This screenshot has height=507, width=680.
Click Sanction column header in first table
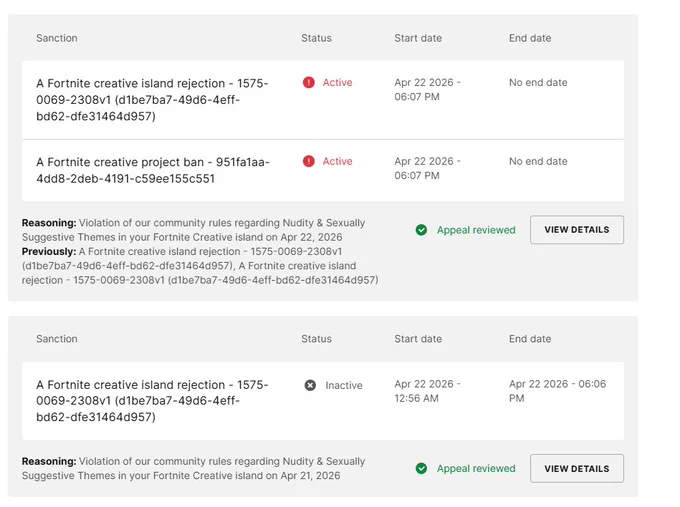point(57,38)
